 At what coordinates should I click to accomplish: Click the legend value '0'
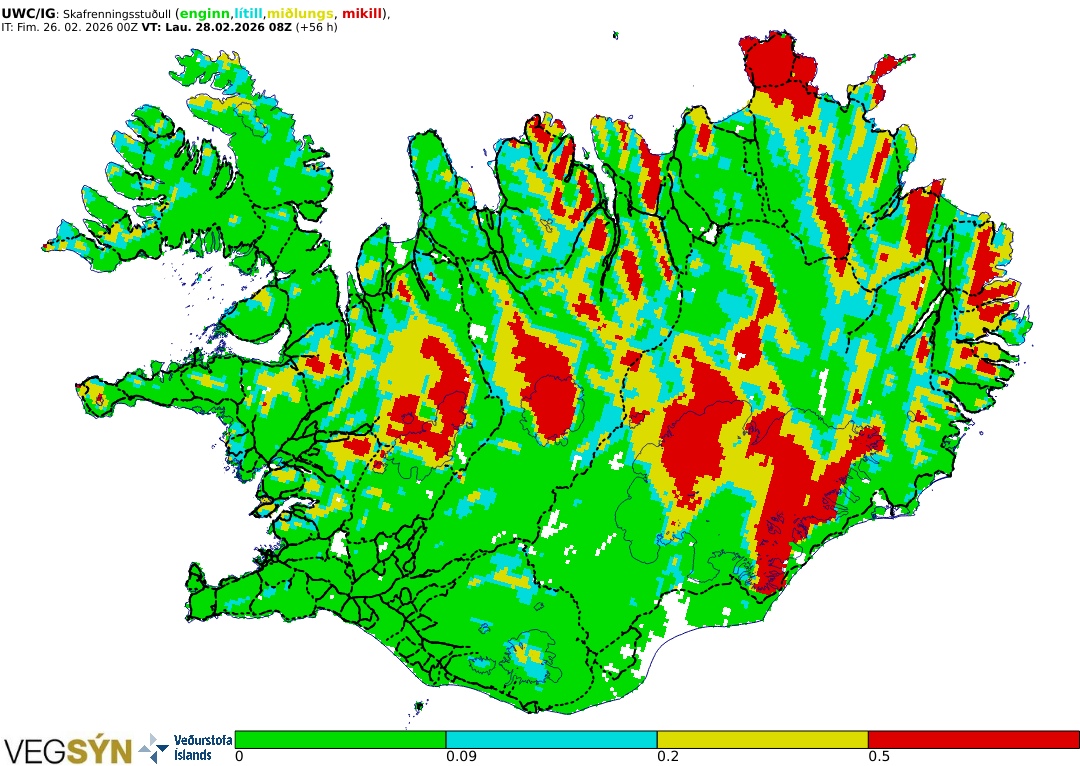coord(239,756)
